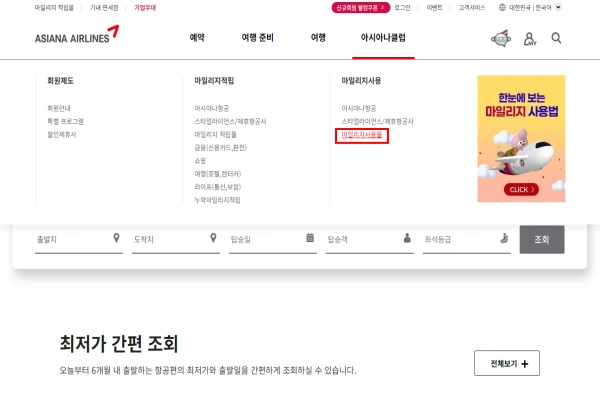Open the My Asiana user profile icon

[530, 39]
